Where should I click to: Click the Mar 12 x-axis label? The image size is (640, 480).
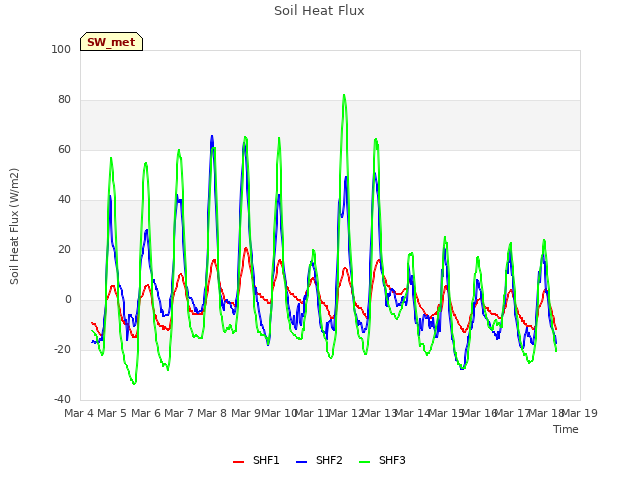(x=346, y=413)
